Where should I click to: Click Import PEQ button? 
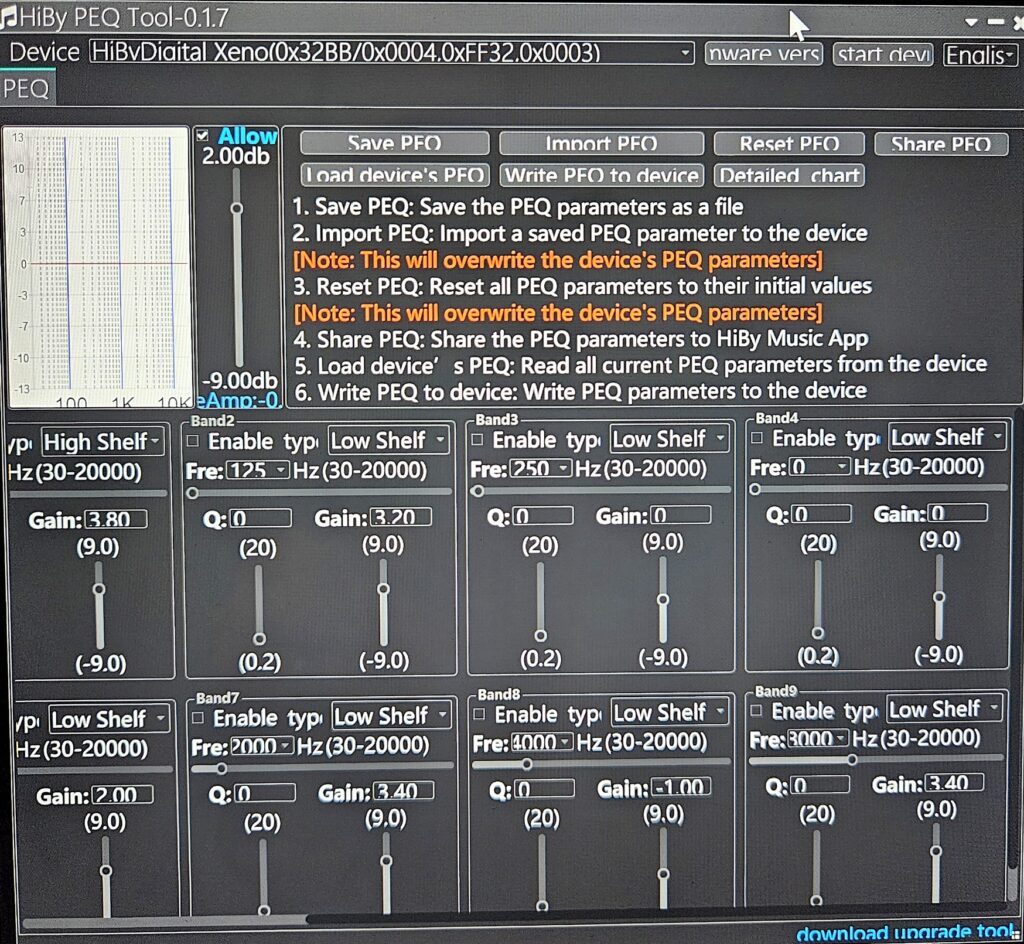601,144
